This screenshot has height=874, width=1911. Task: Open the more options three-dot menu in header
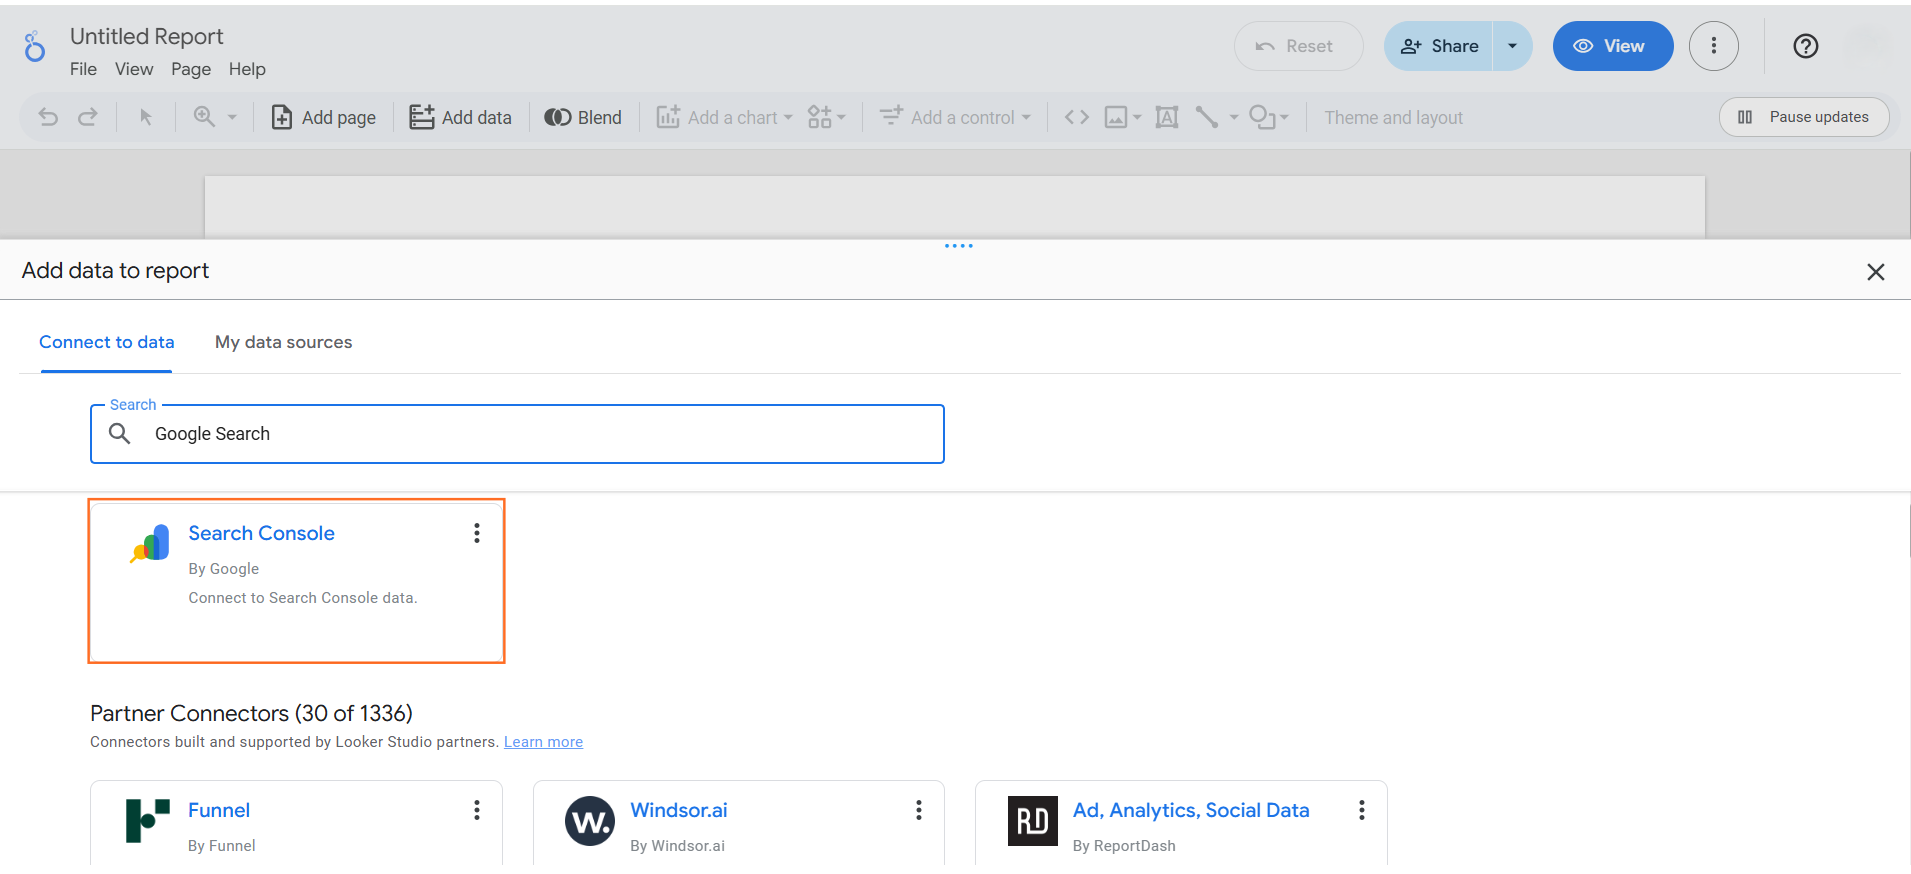(x=1714, y=46)
